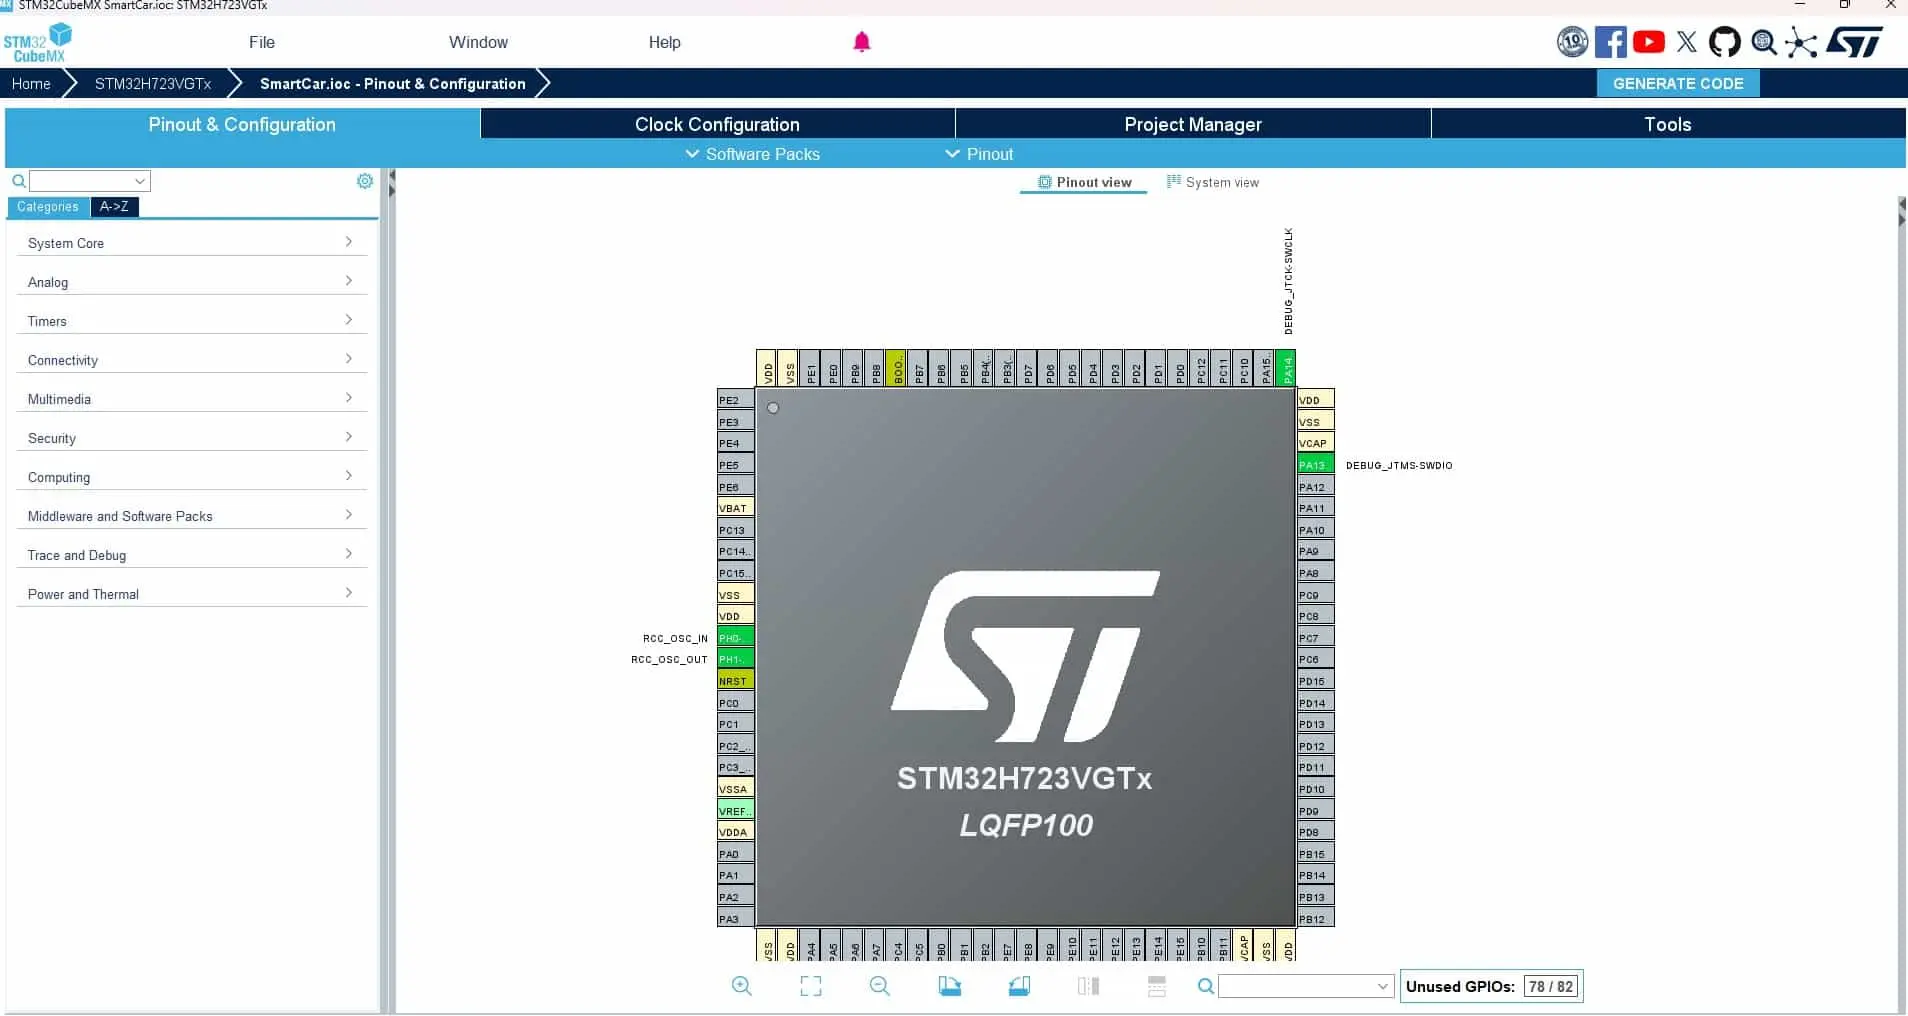1908x1016 pixels.
Task: Switch to Pinout view
Action: pos(1085,182)
